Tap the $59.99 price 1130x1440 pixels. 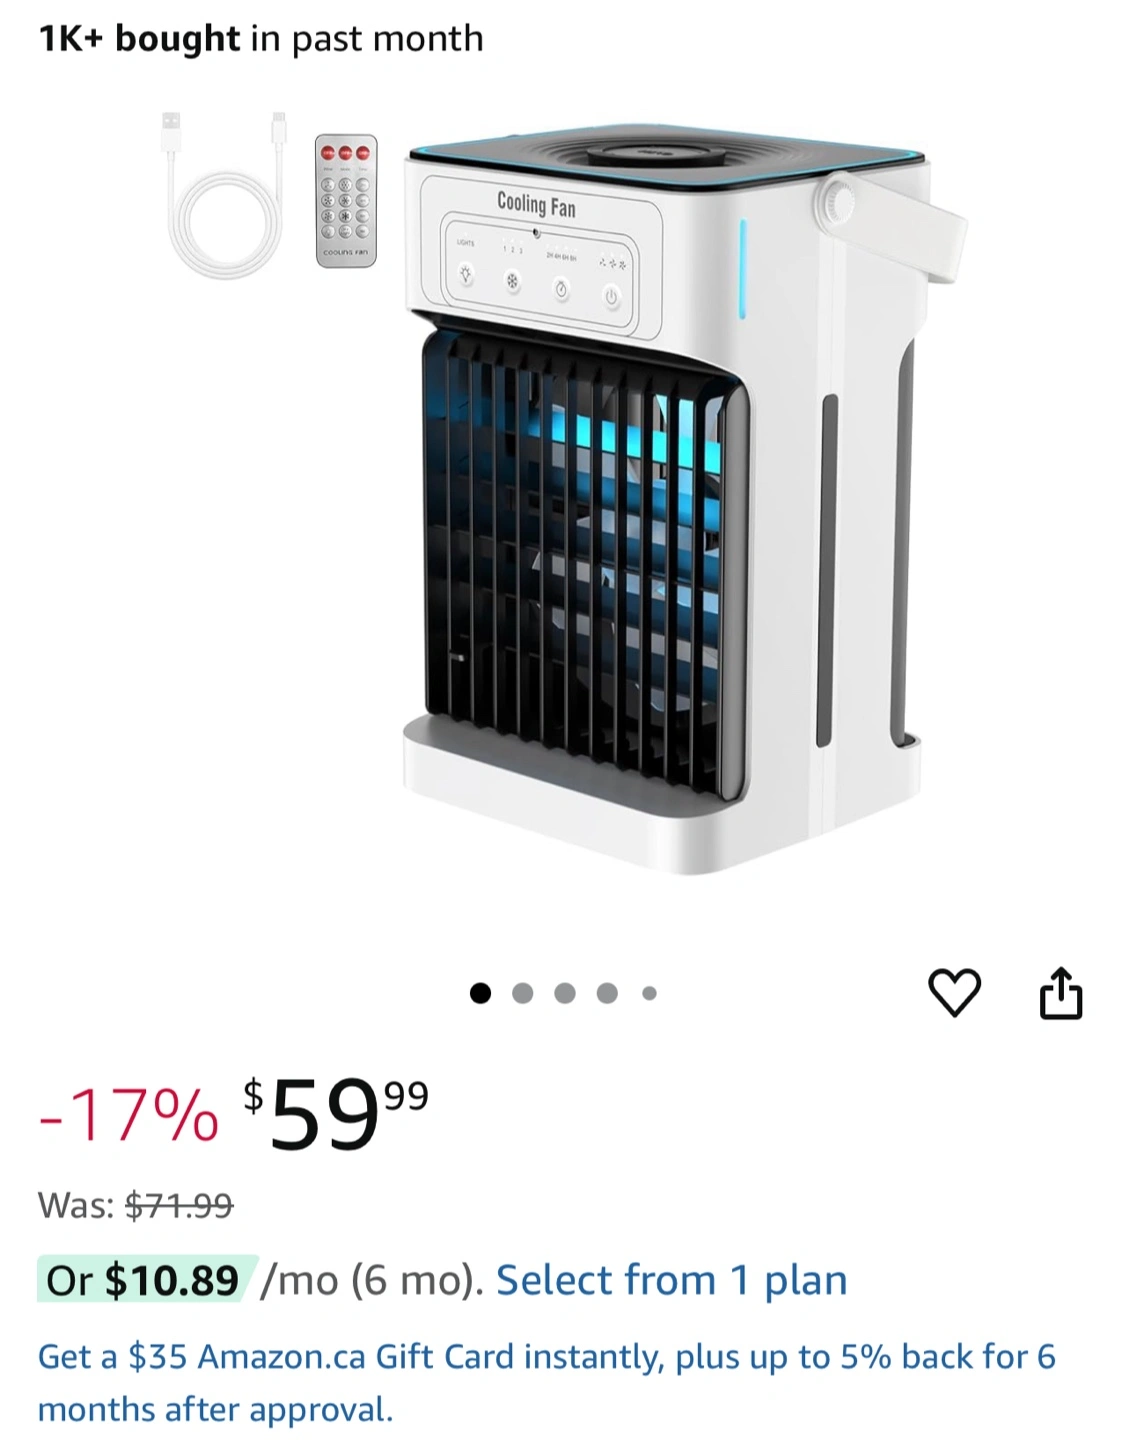pos(336,1114)
